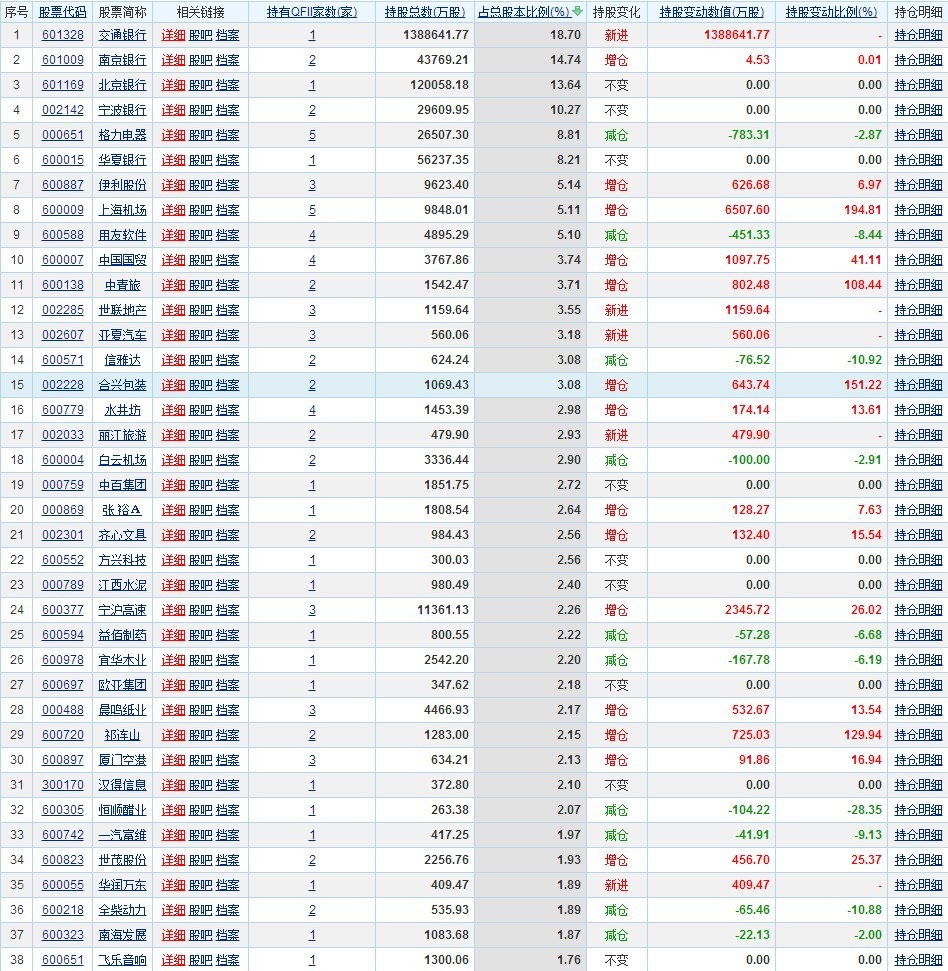This screenshot has height=971, width=948.
Task: Select ratio value 14.74 for 南京银行
Action: coord(565,60)
